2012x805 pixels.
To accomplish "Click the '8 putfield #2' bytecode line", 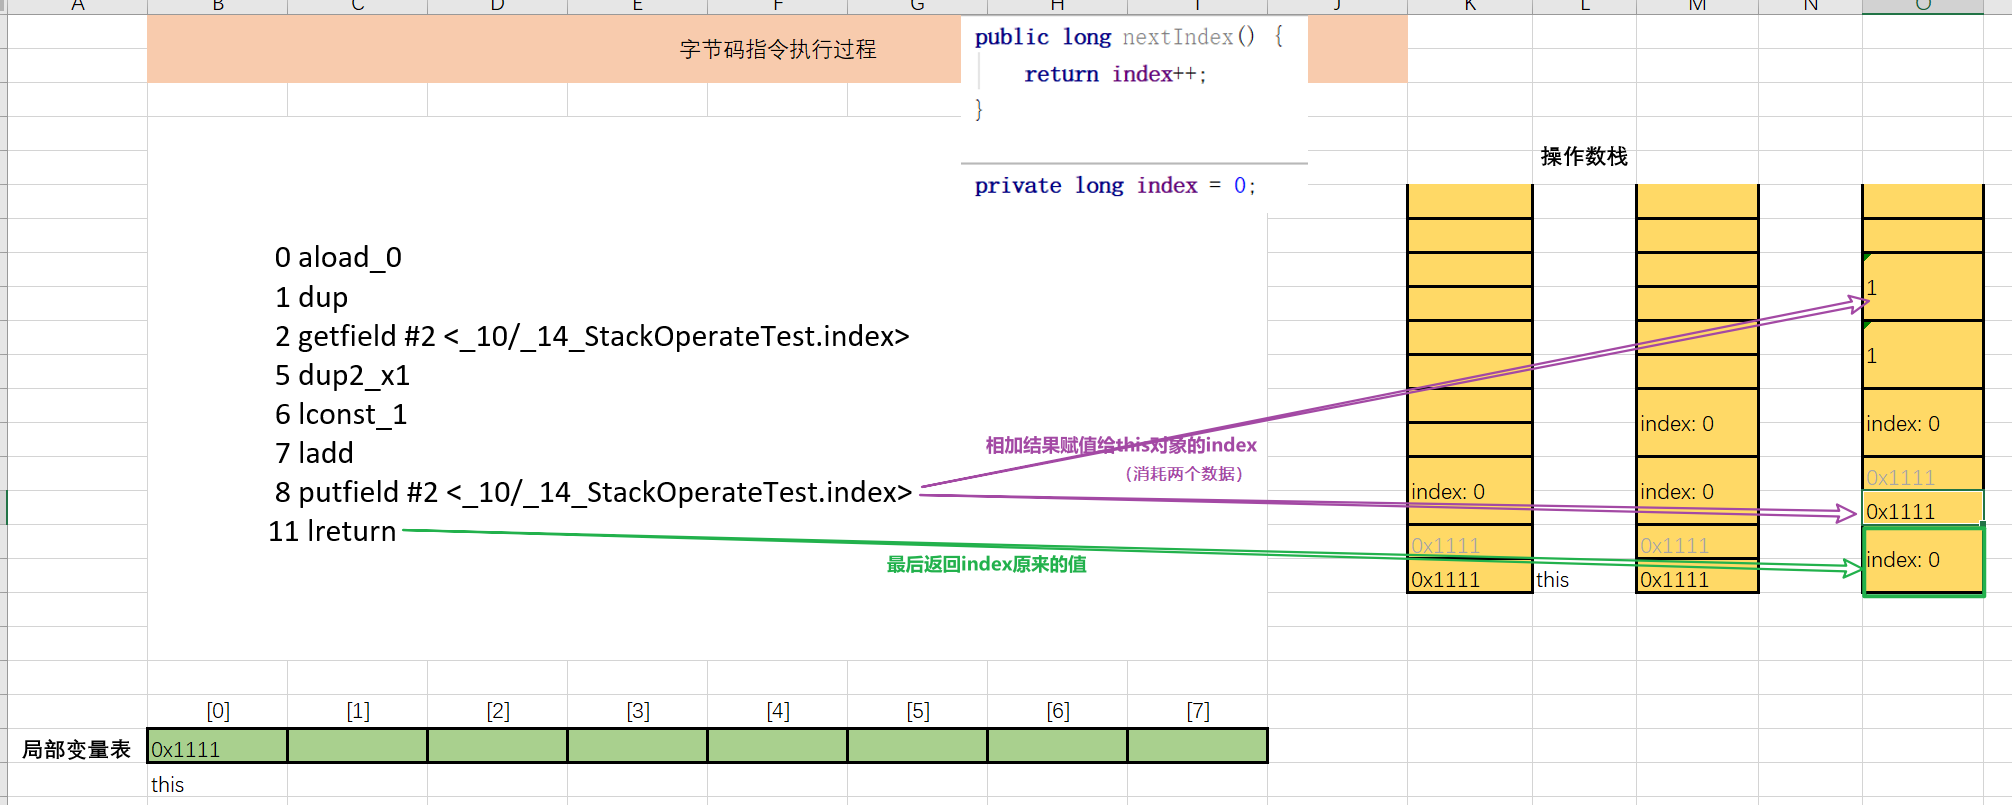I will [x=593, y=492].
